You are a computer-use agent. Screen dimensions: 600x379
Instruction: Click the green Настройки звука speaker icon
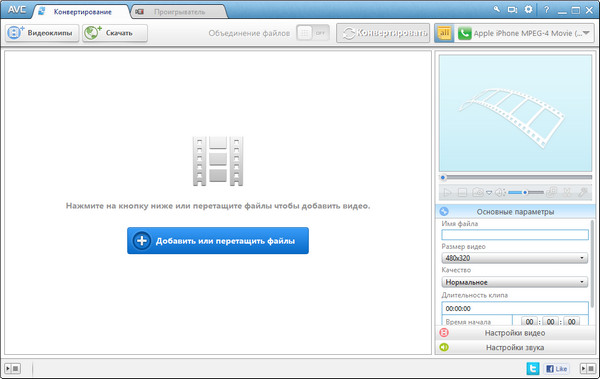(x=444, y=347)
